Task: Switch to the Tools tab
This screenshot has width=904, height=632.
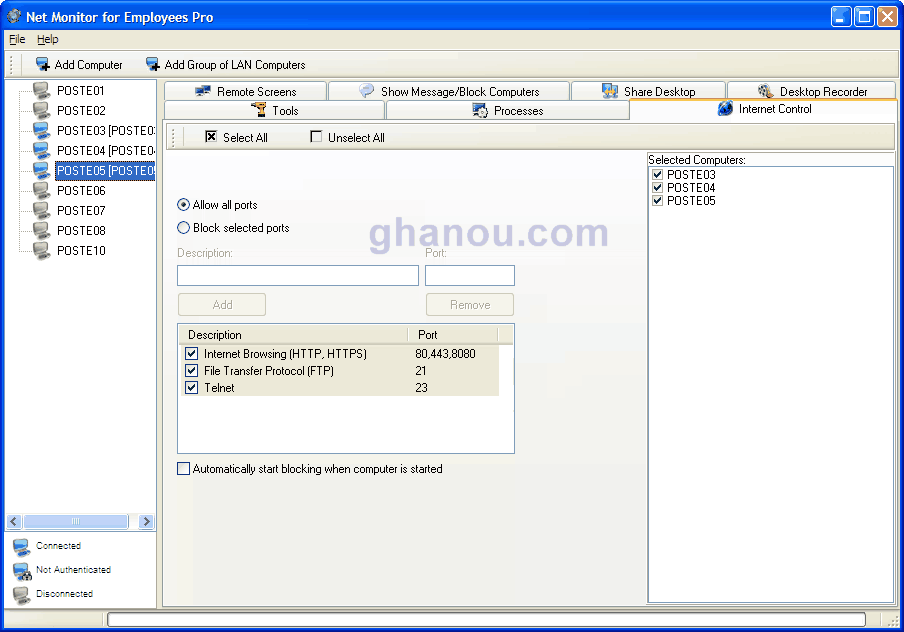Action: click(x=274, y=110)
